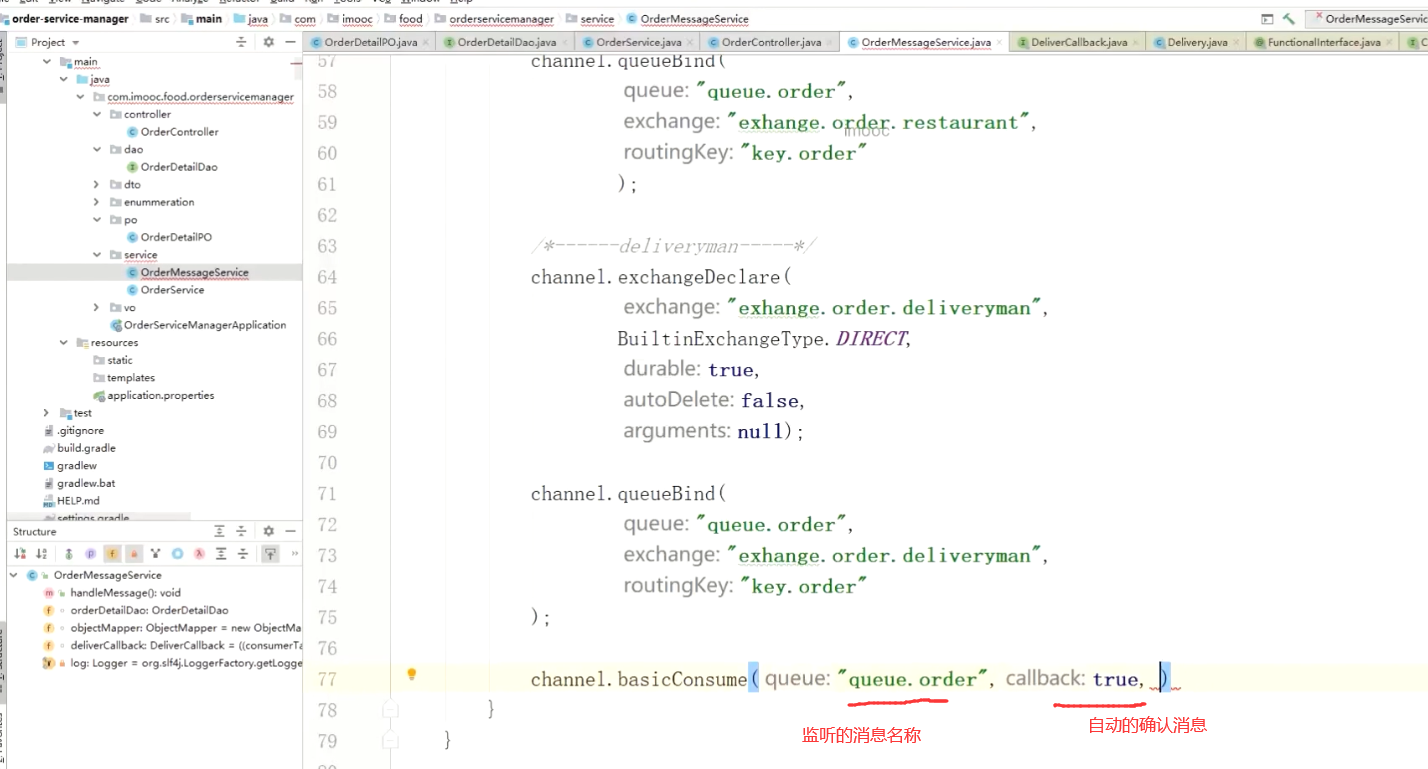Collapse all nodes in Structure toolbar row
This screenshot has width=1428, height=769.
[243, 553]
